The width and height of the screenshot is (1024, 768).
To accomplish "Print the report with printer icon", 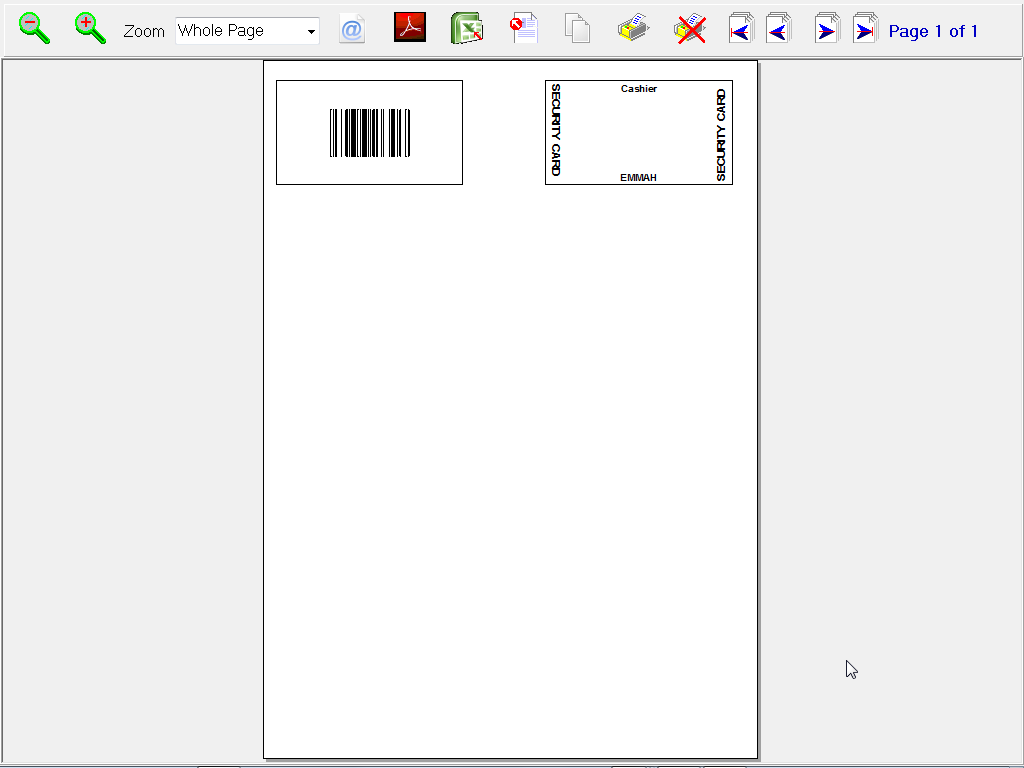I will (634, 29).
